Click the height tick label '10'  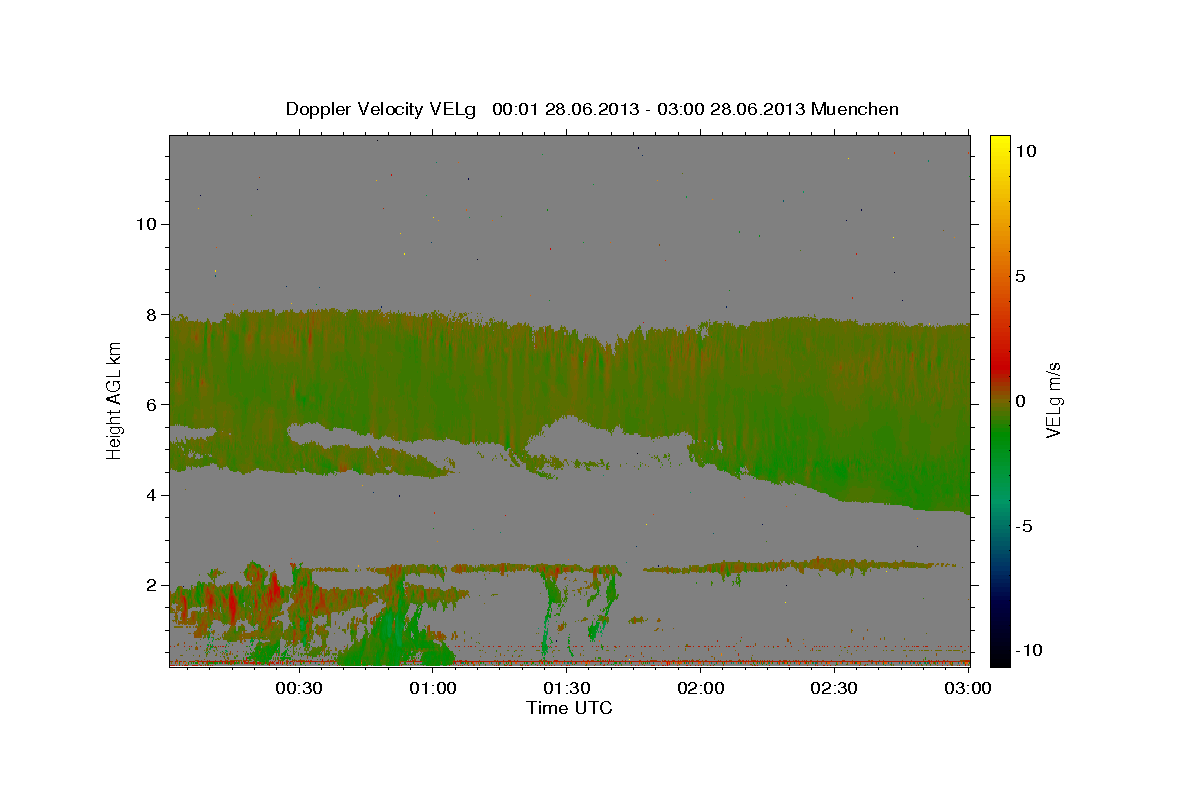pyautogui.click(x=146, y=223)
